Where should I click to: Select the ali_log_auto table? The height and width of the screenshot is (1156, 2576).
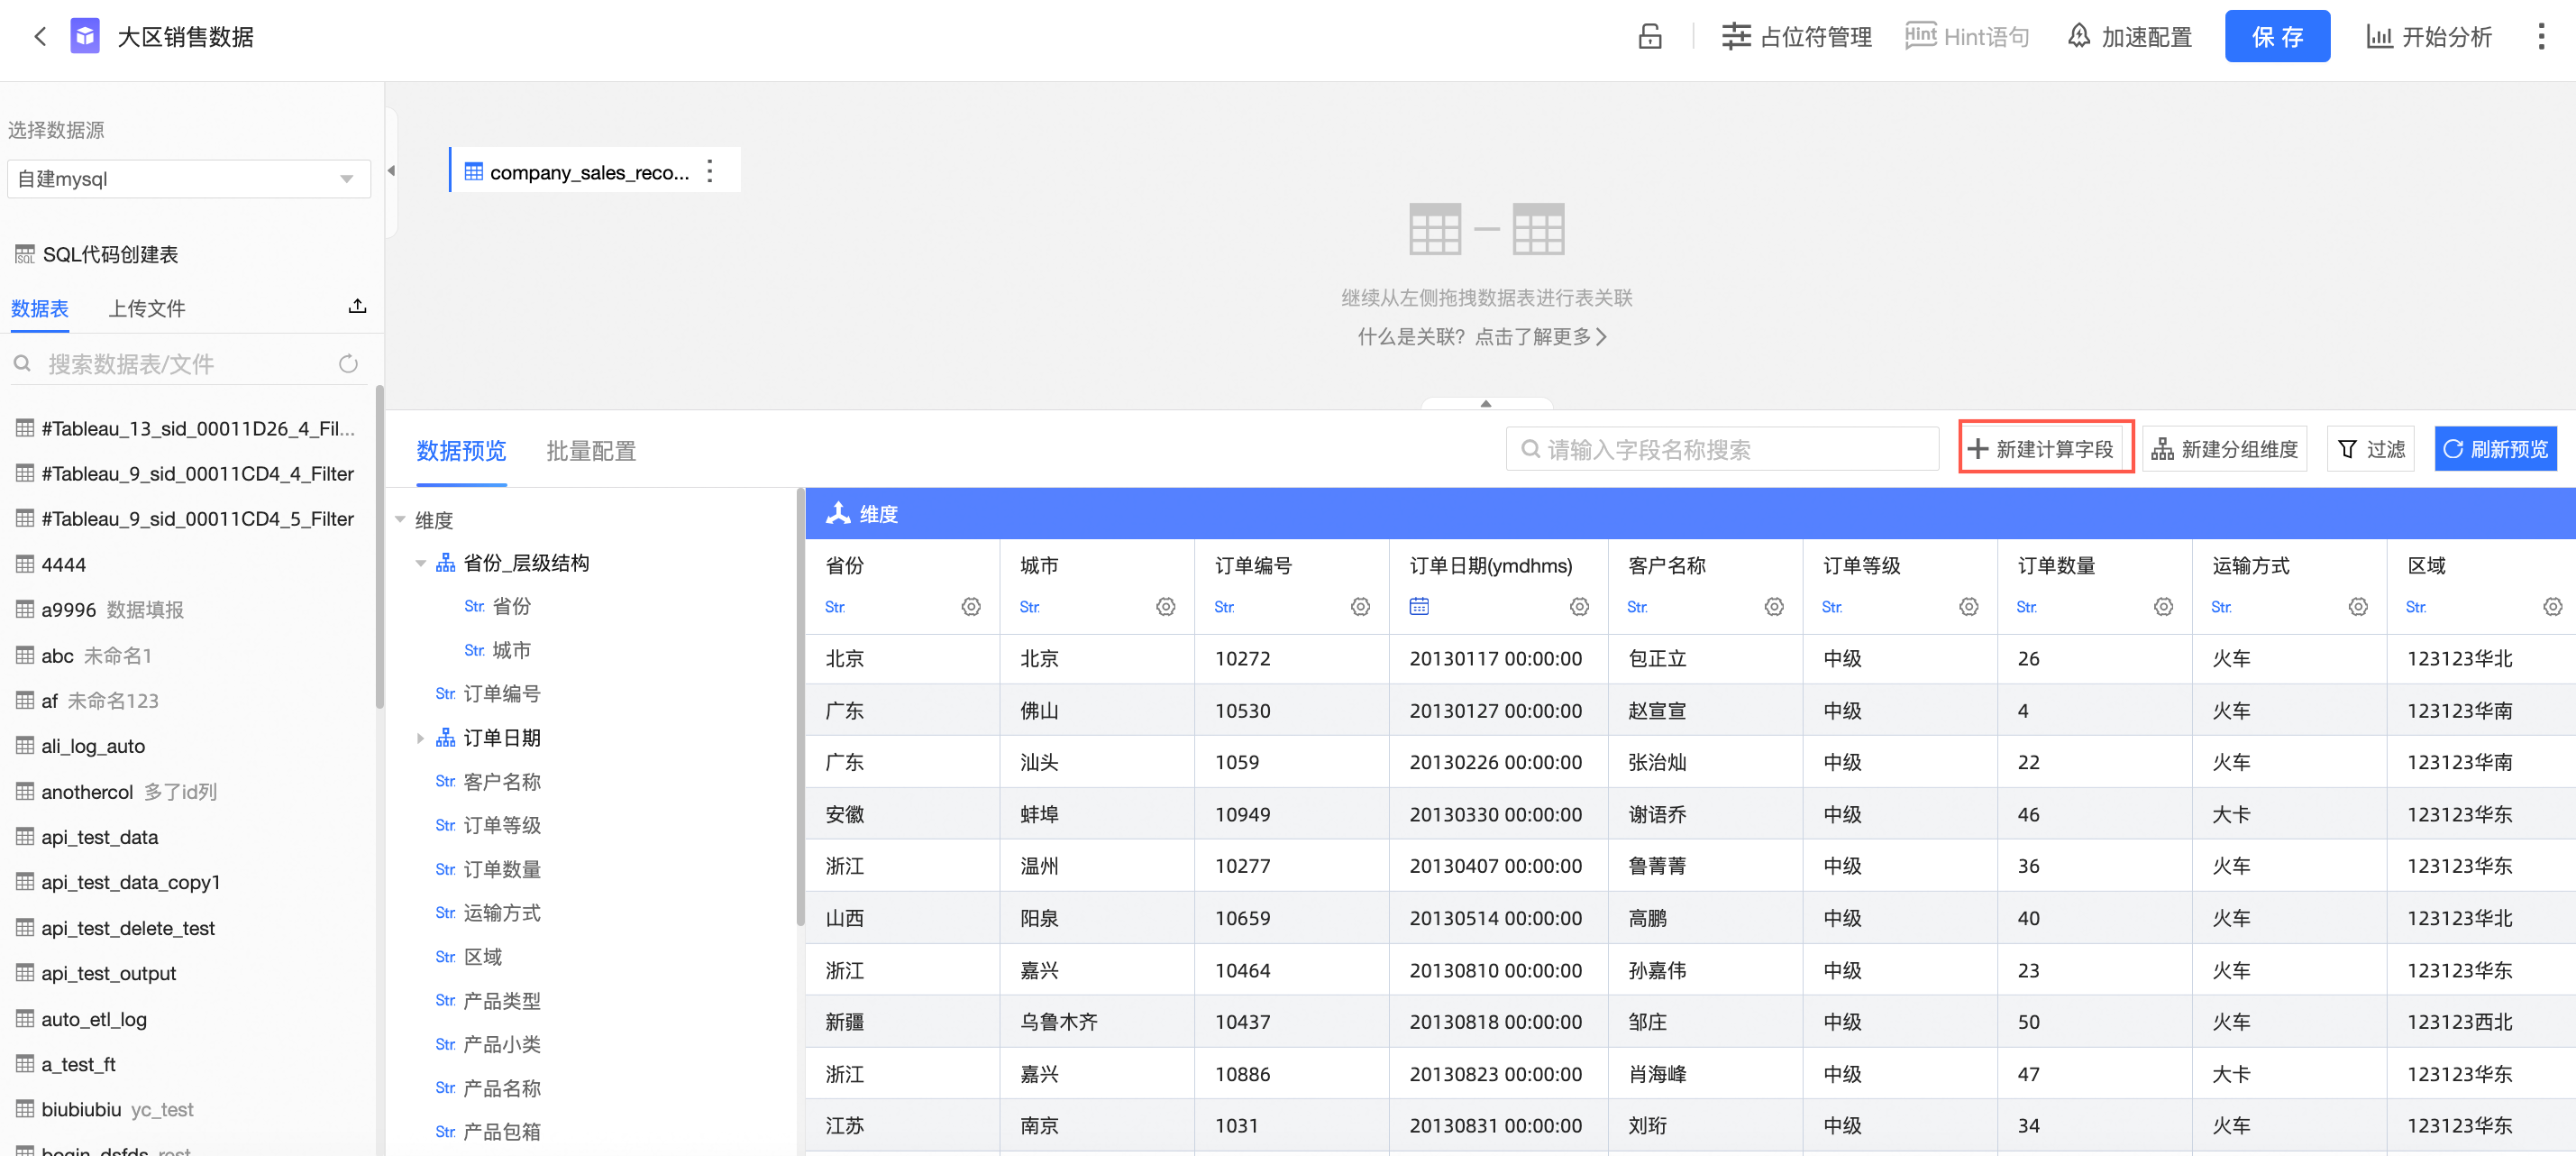[93, 746]
